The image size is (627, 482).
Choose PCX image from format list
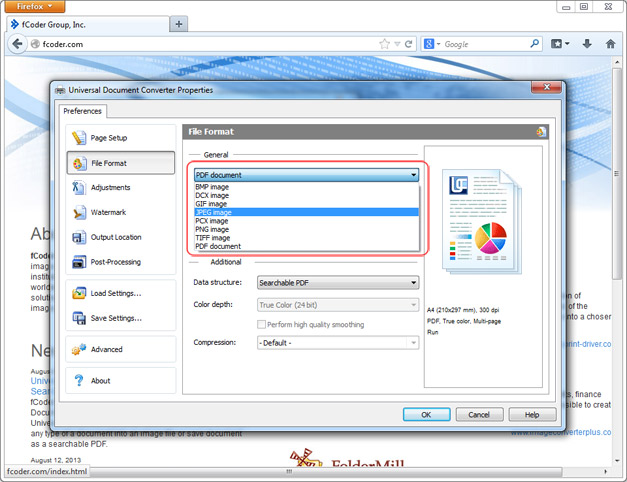[x=306, y=221]
